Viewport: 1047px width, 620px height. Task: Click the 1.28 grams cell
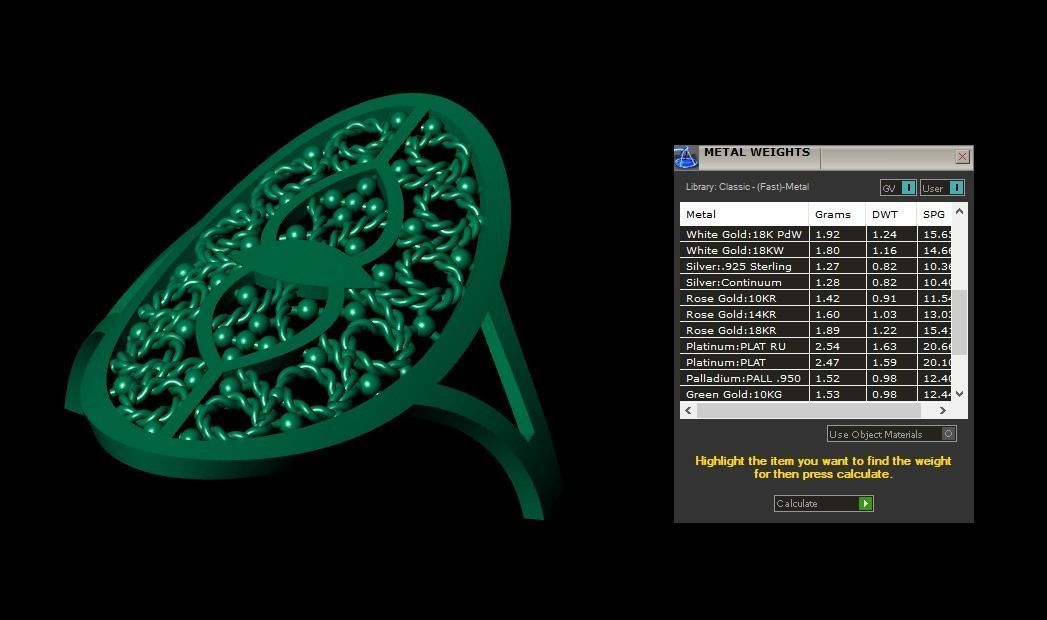pyautogui.click(x=837, y=282)
